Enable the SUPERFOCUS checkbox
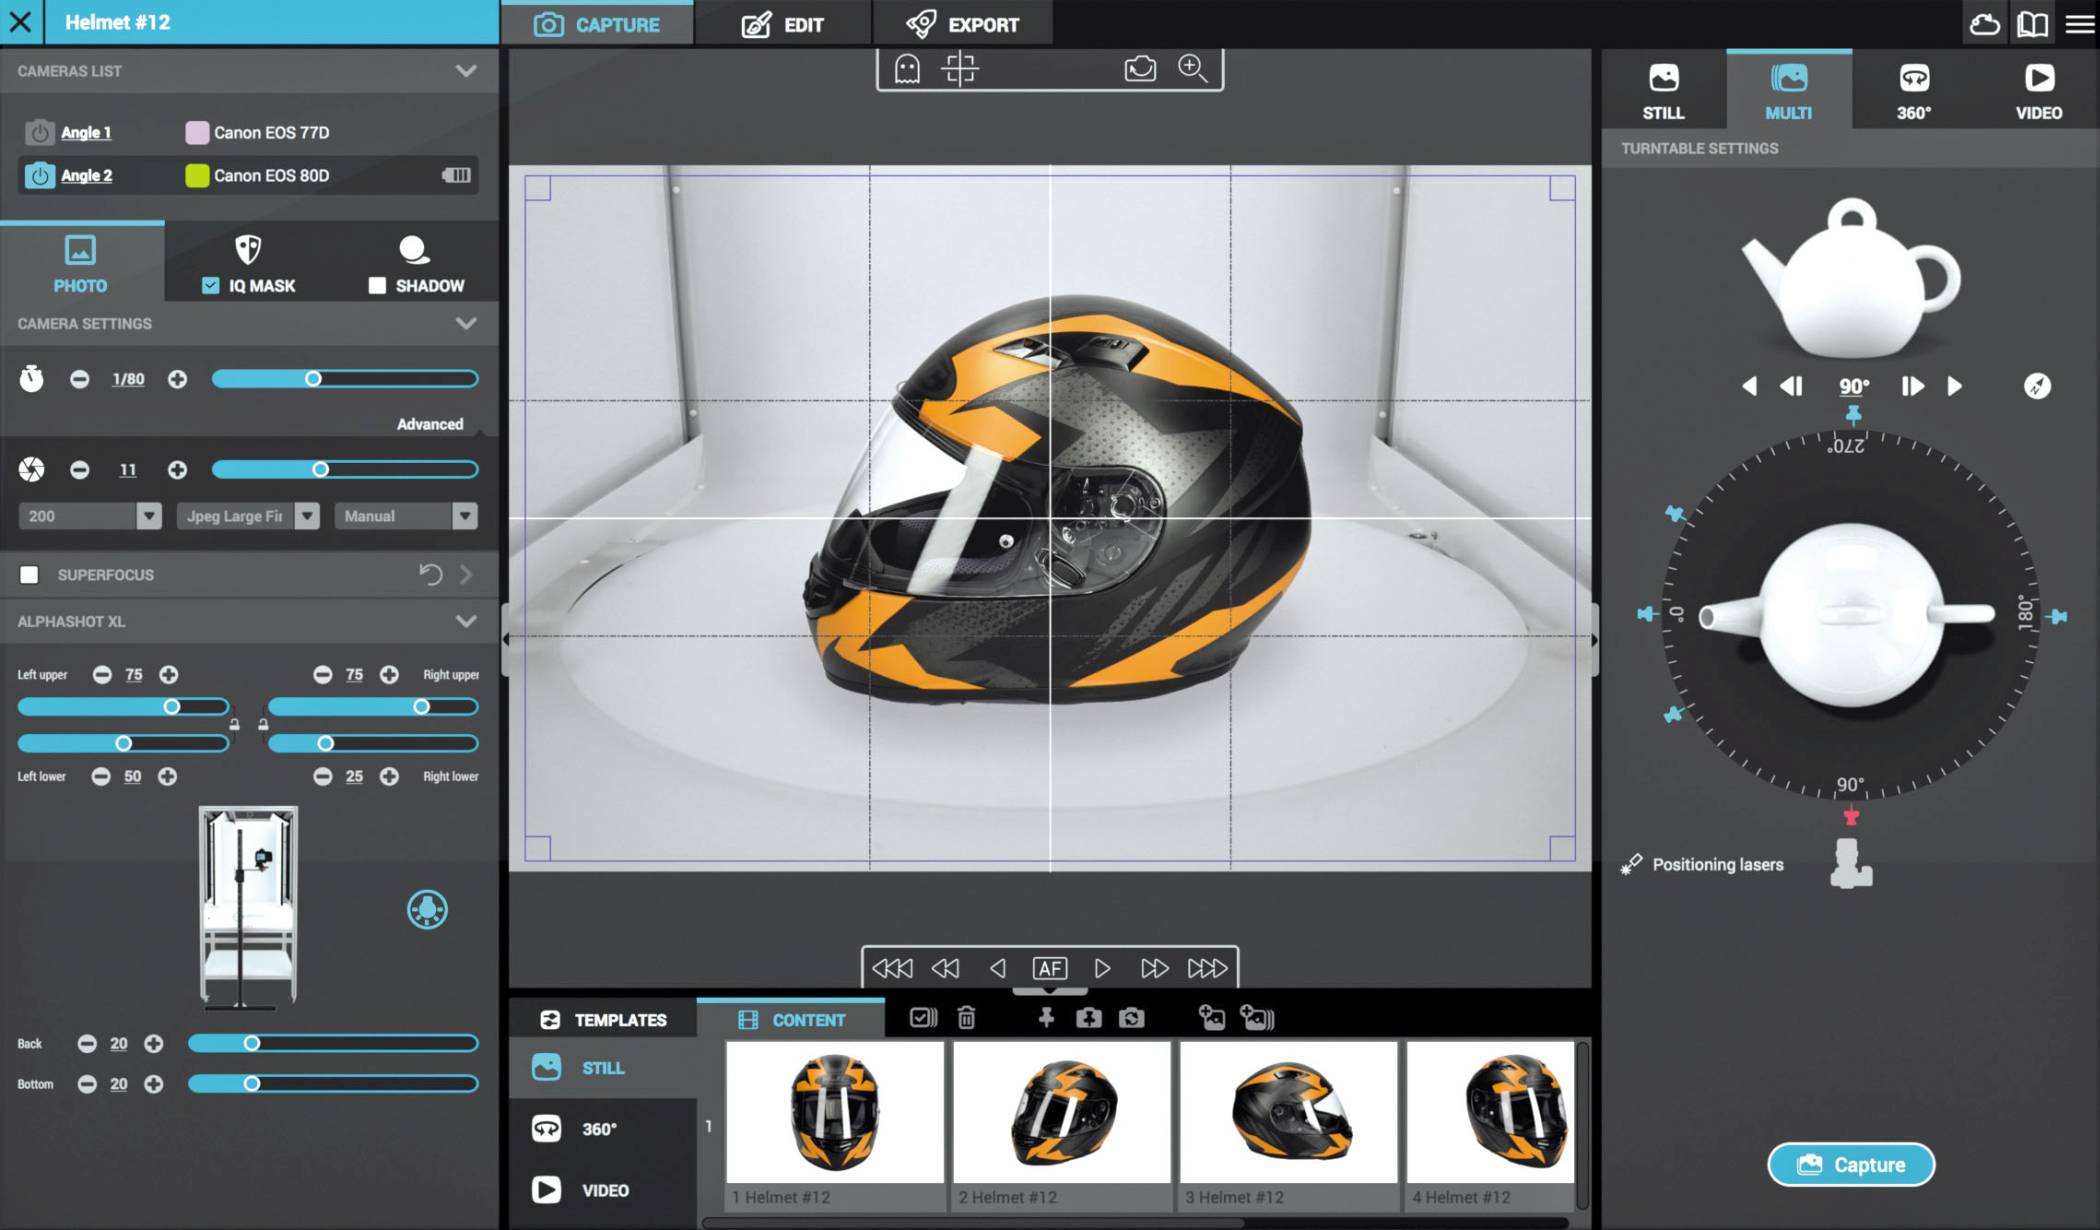Viewport: 2100px width, 1230px height. 29,574
